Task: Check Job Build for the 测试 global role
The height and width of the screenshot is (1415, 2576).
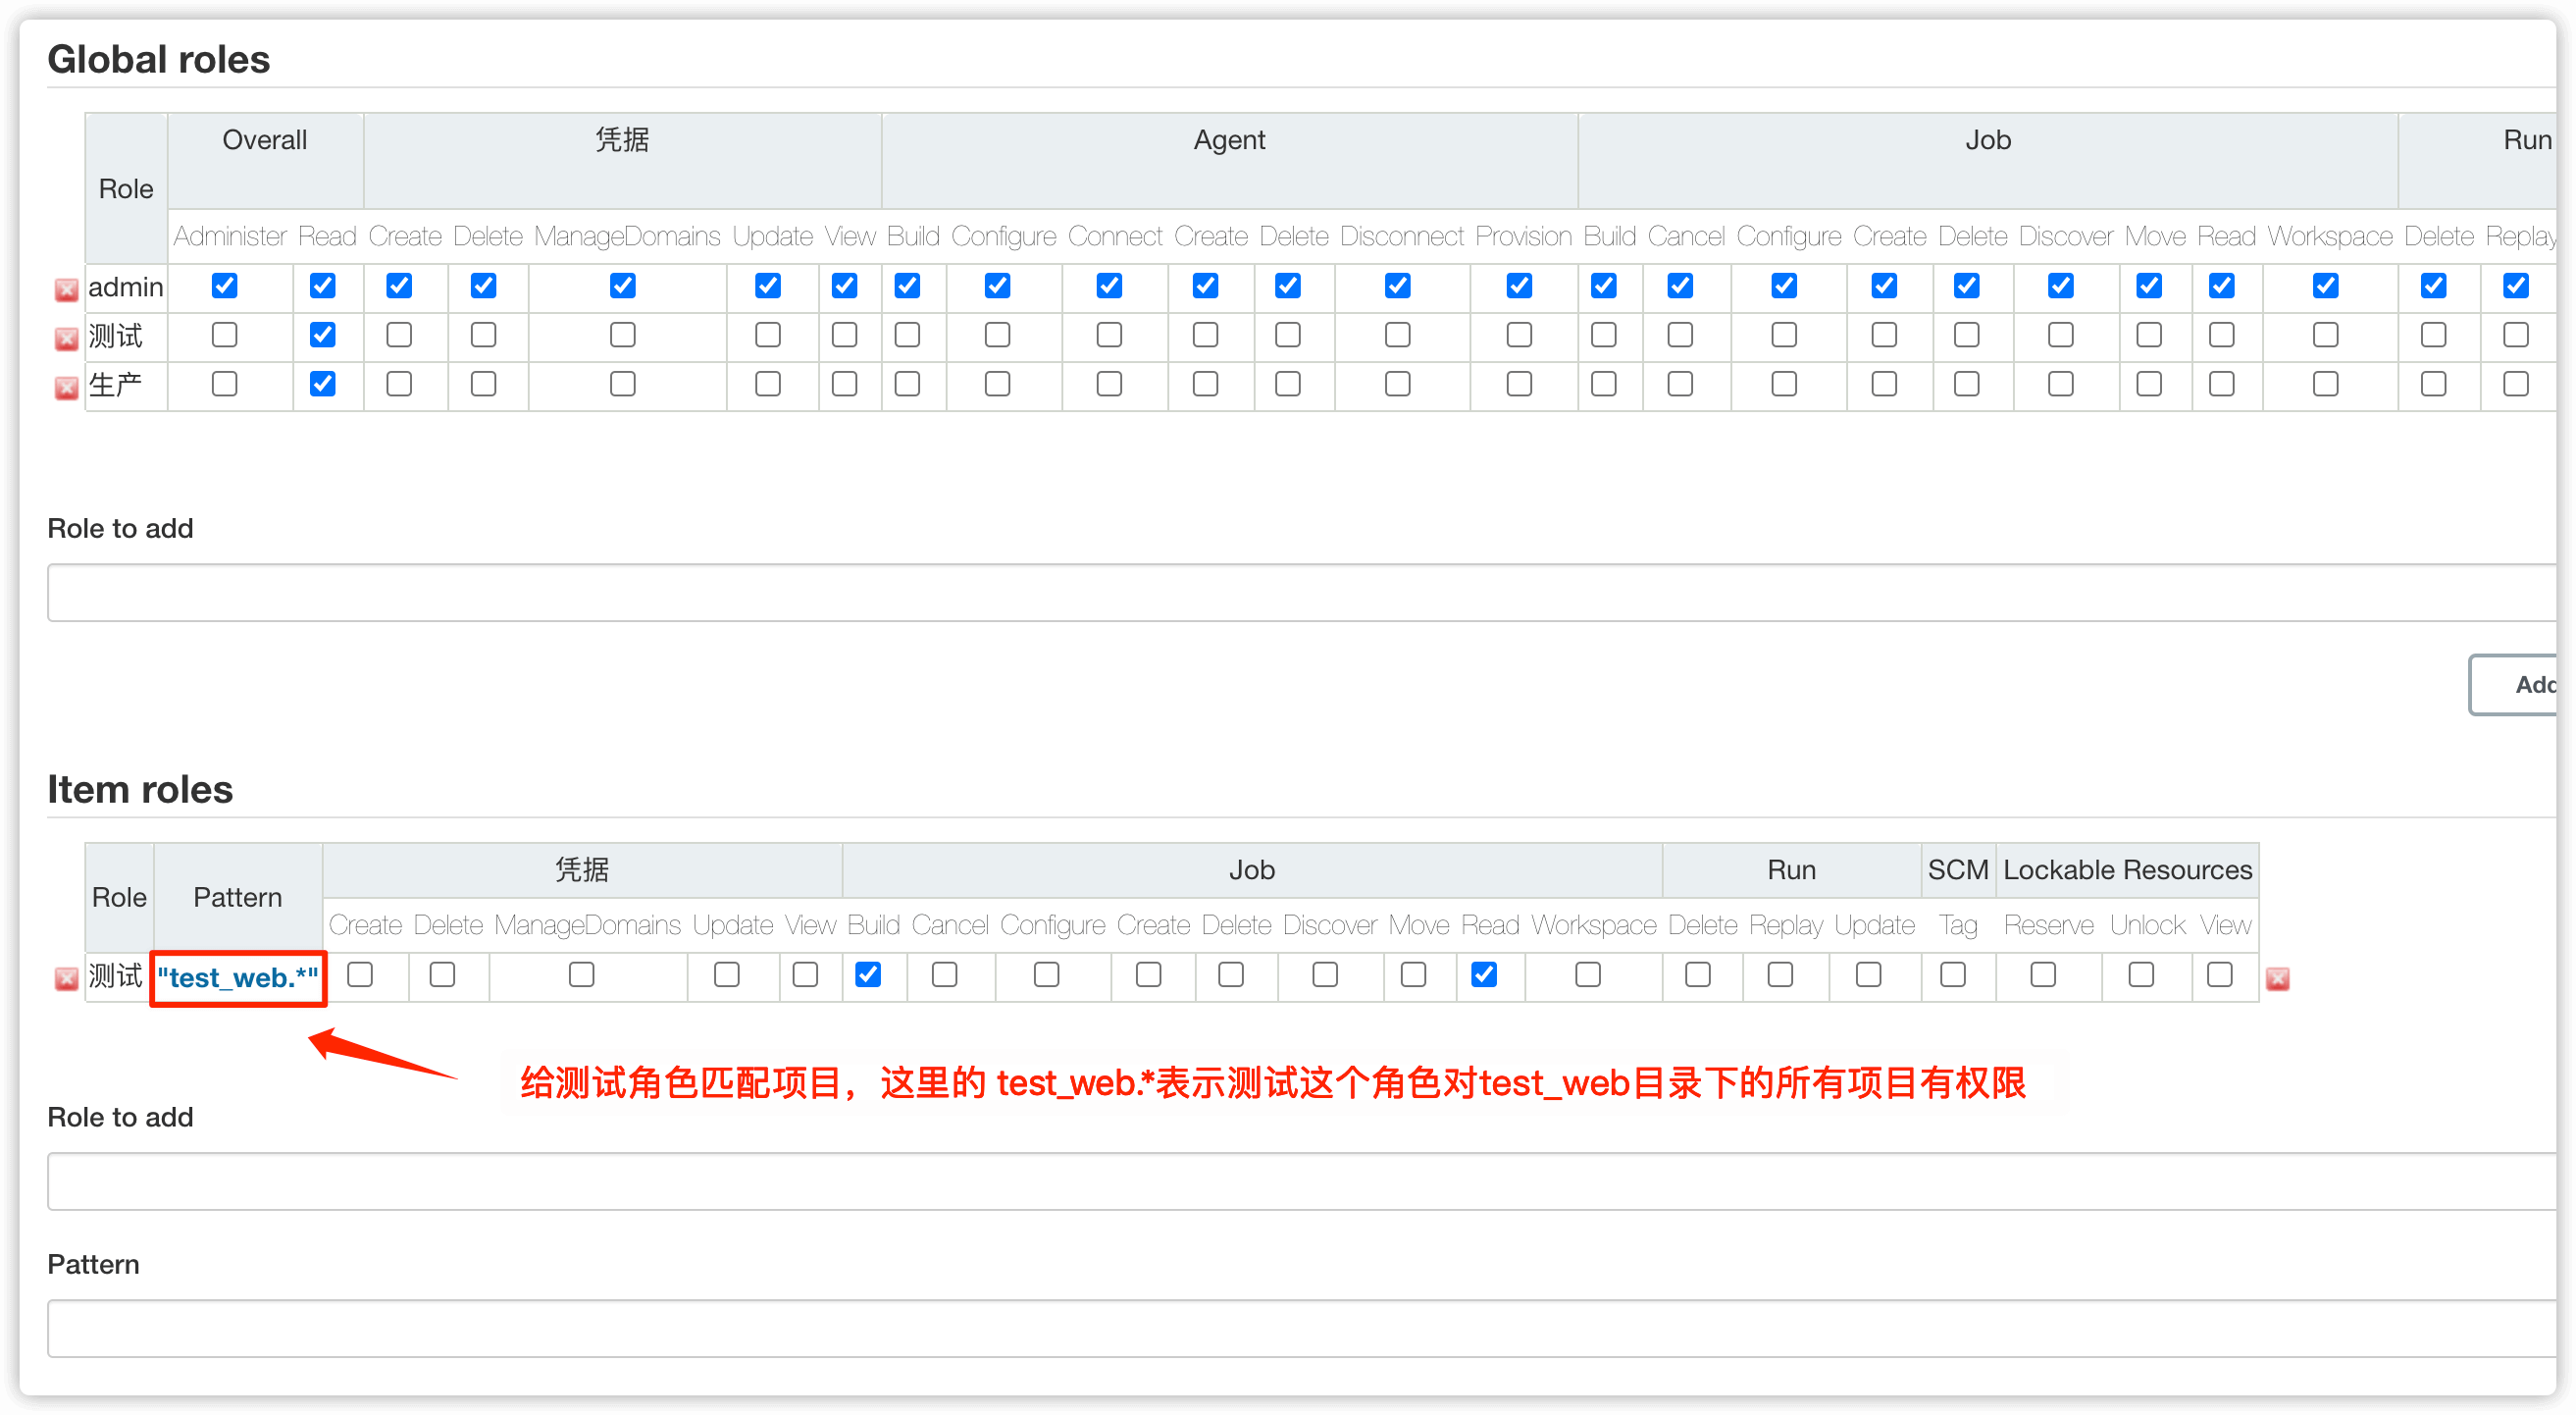Action: (1604, 335)
